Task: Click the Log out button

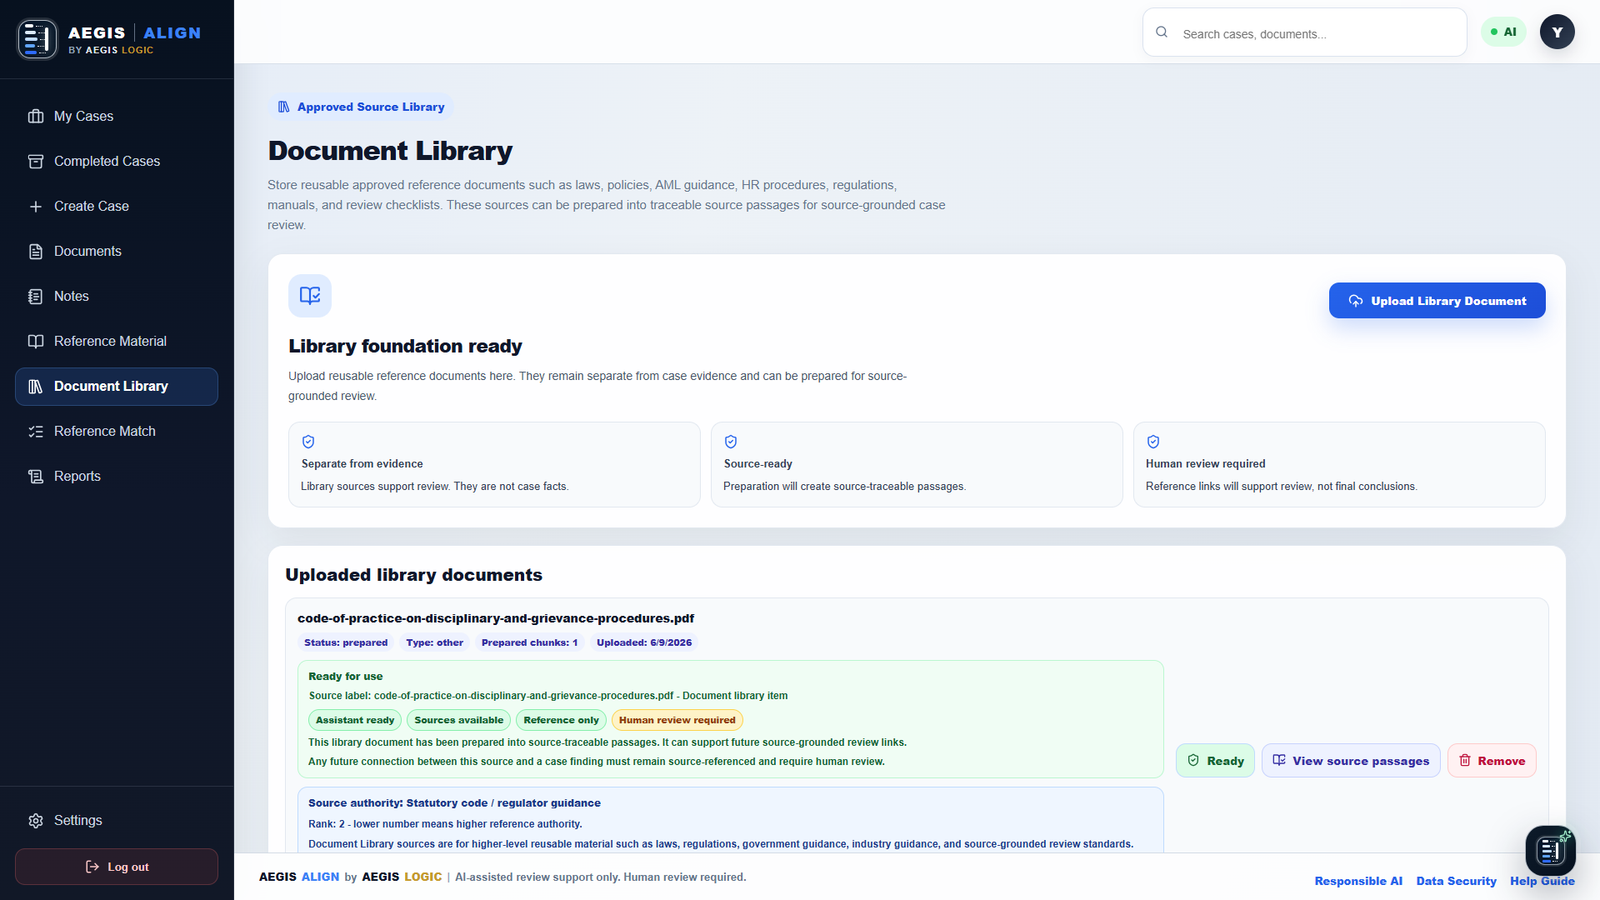Action: click(116, 867)
